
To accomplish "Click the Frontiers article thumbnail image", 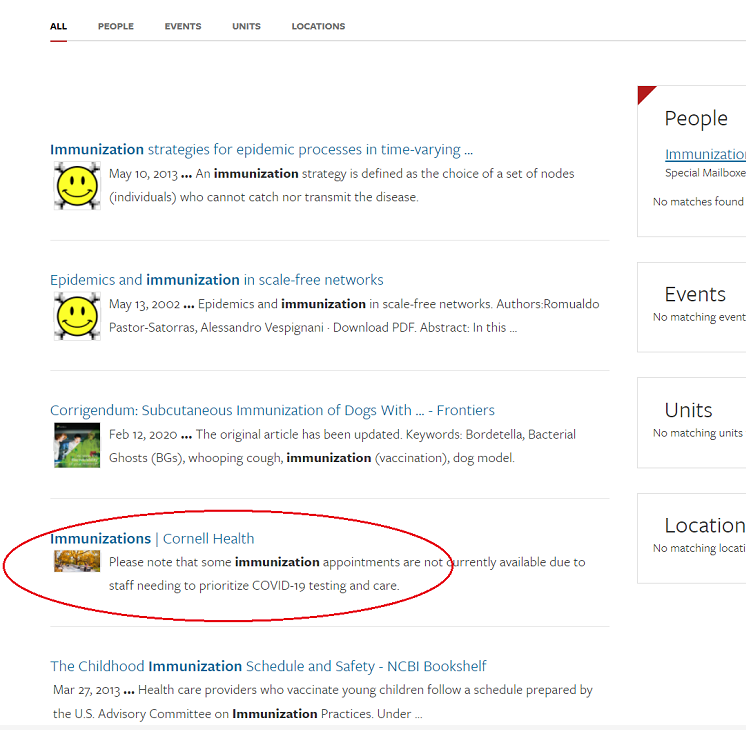I will tap(77, 445).
